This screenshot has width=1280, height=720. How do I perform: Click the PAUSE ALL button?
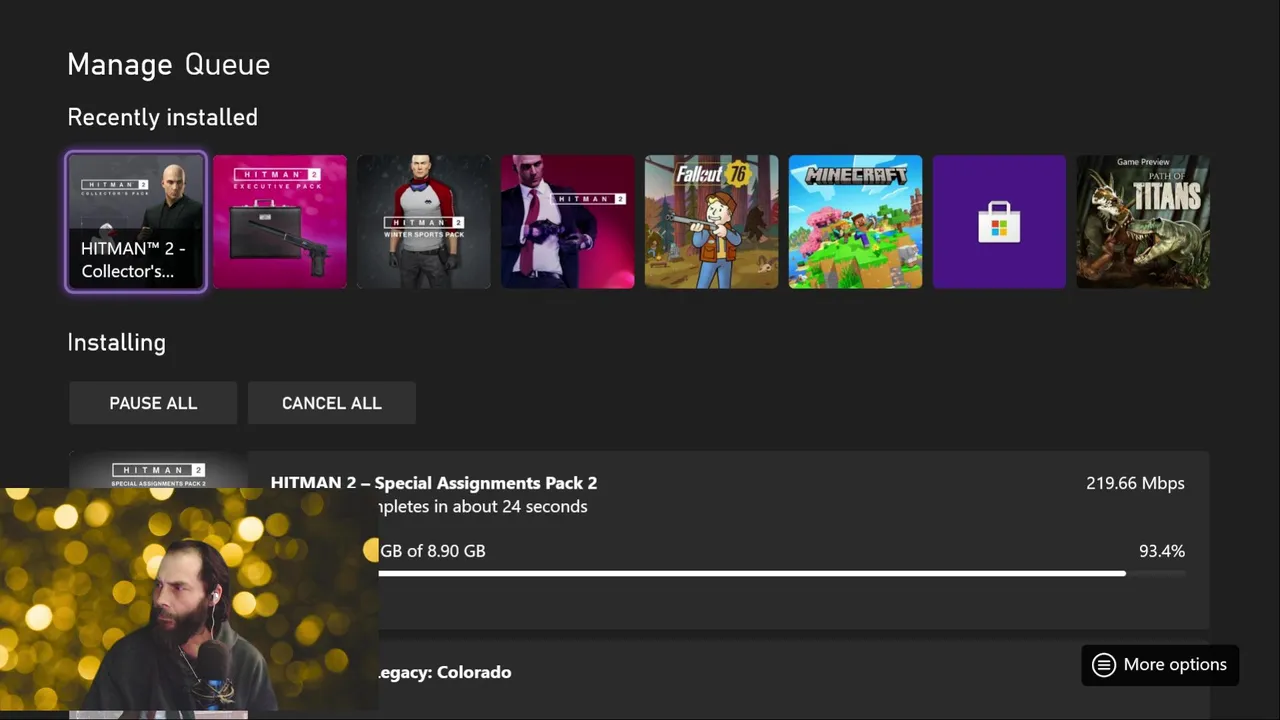tap(153, 403)
